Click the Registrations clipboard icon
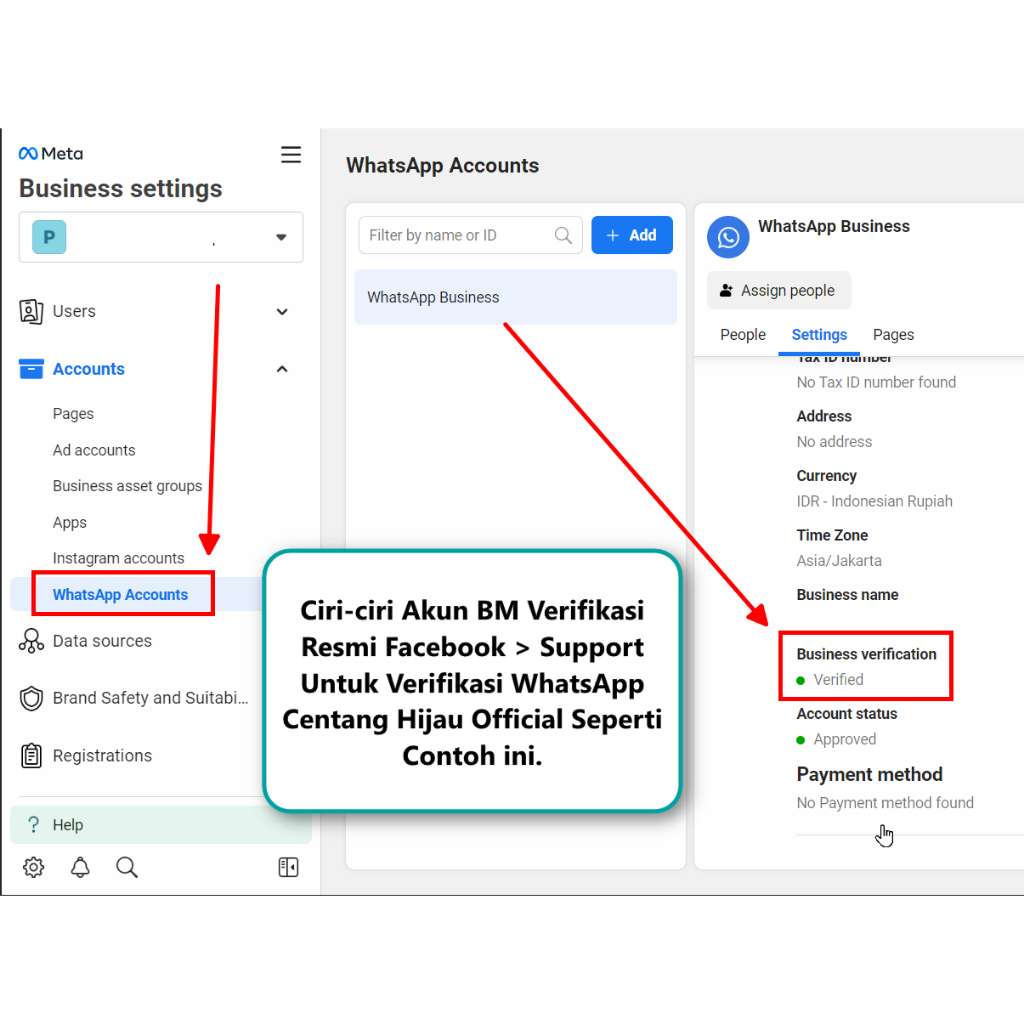This screenshot has width=1024, height=1024. point(30,756)
